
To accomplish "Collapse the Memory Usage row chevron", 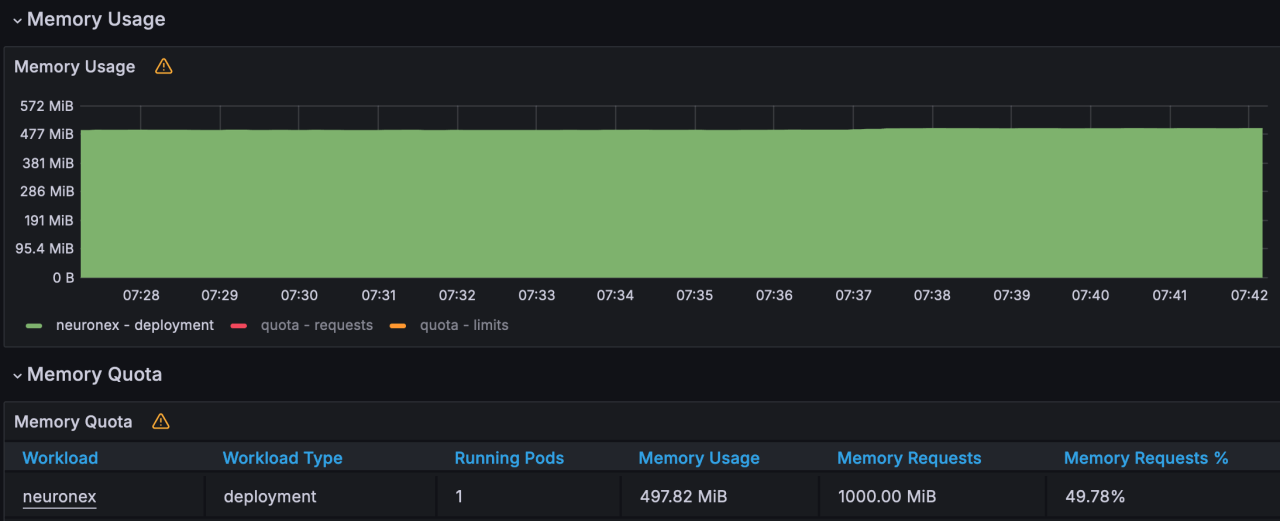I will 17,21.
